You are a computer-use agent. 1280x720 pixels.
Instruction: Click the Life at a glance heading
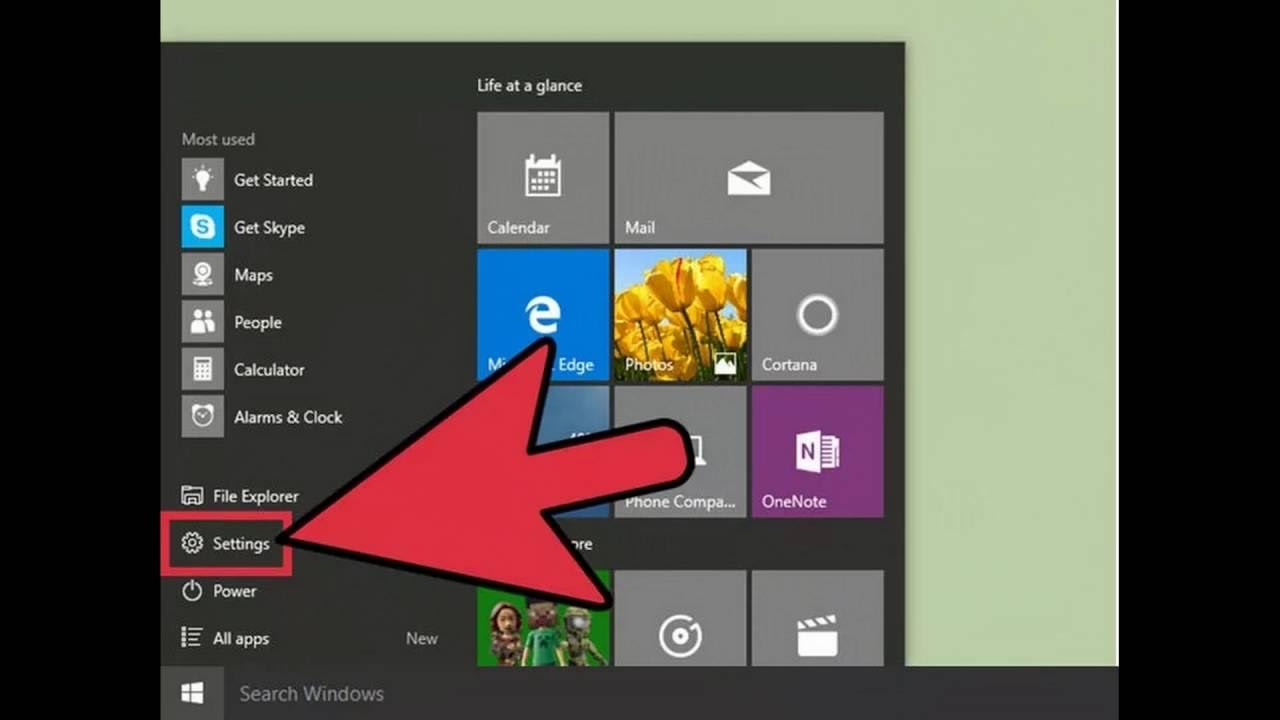pos(529,86)
